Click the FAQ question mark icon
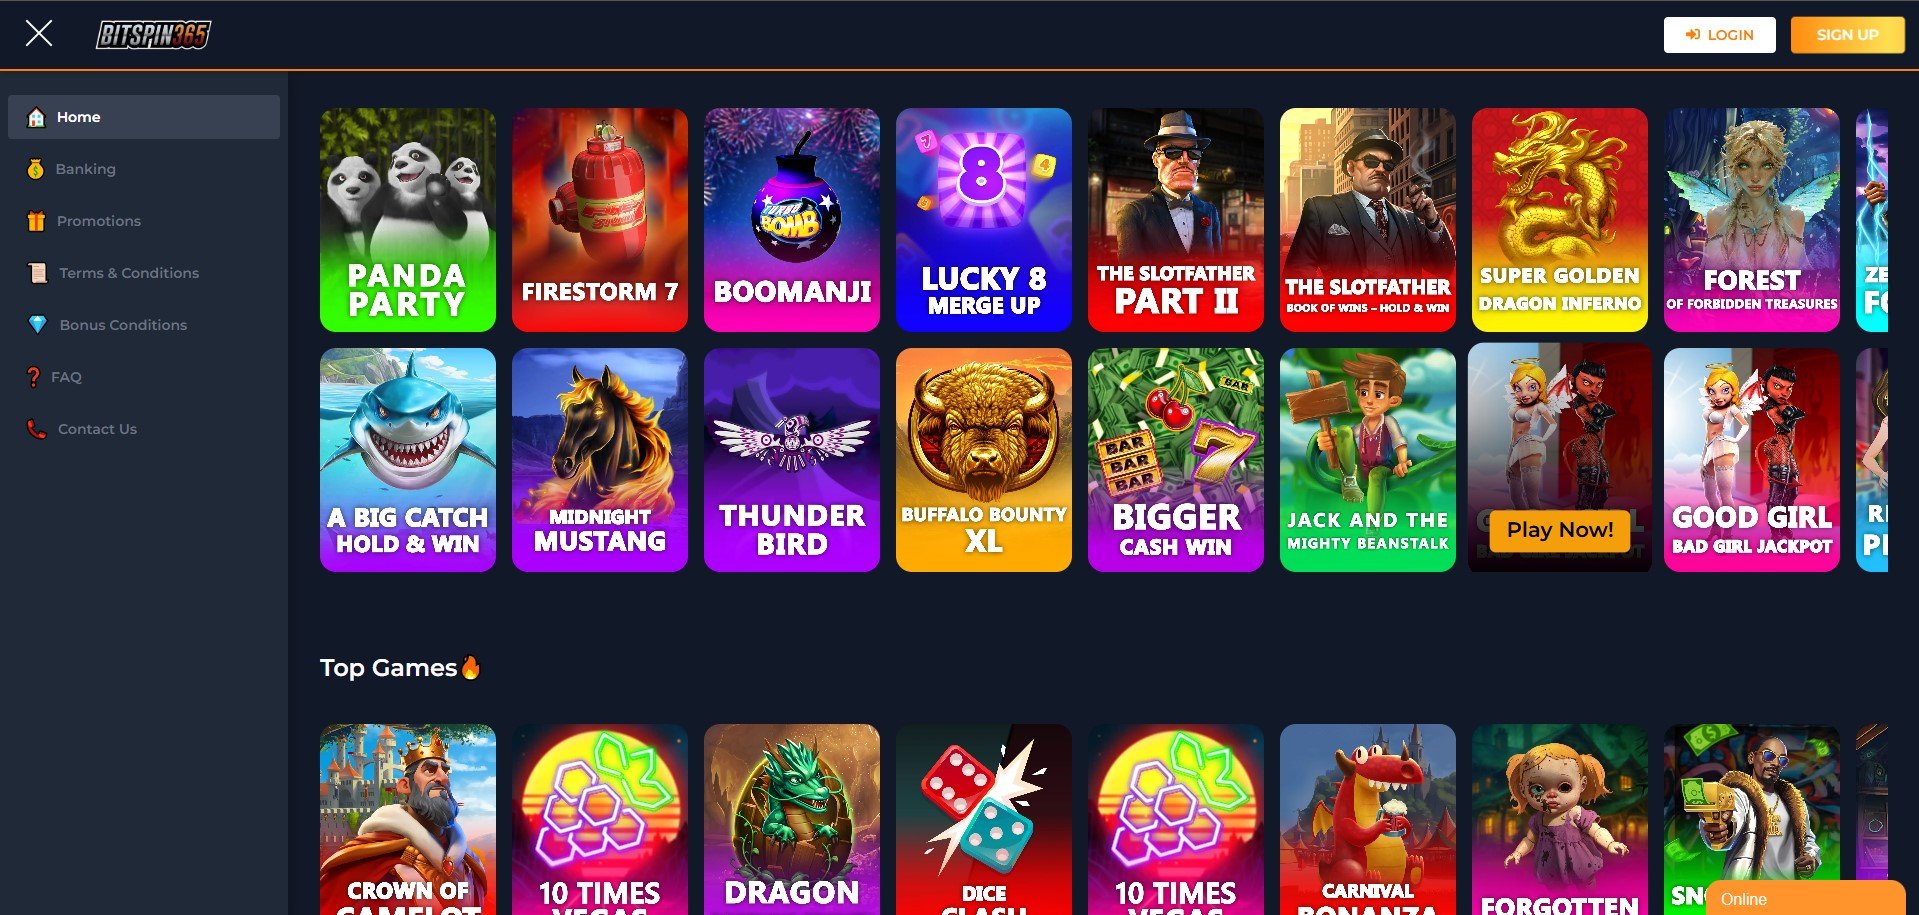 [33, 377]
